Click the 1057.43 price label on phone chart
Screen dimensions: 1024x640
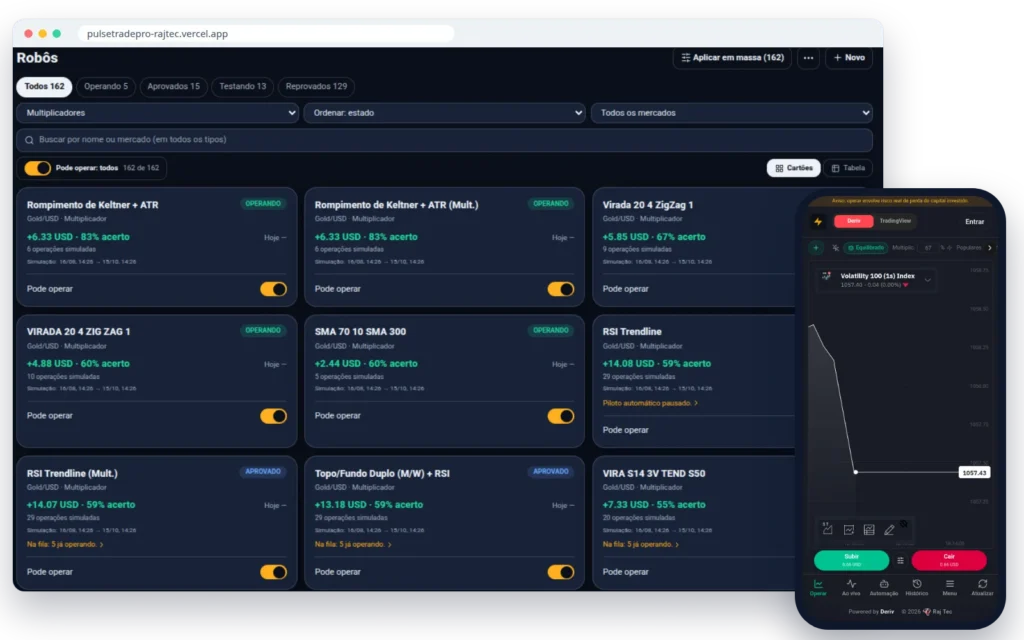coord(974,472)
